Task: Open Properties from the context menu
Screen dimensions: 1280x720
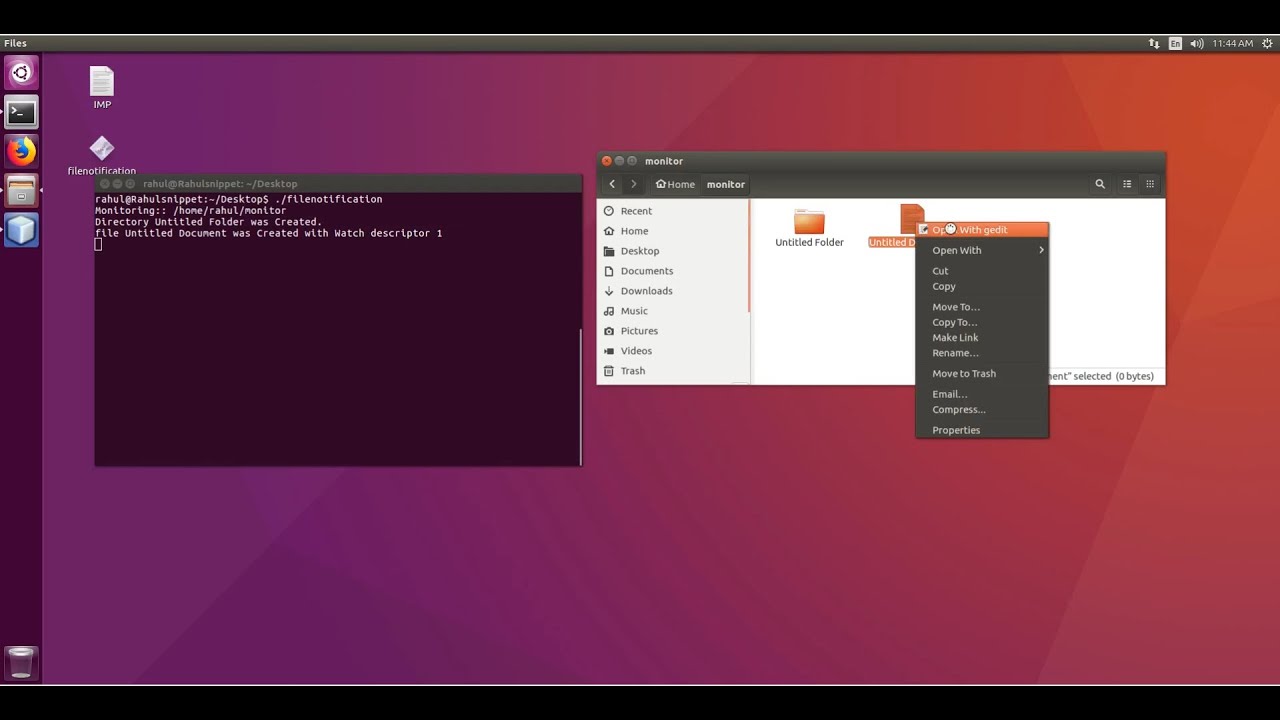Action: point(982,430)
